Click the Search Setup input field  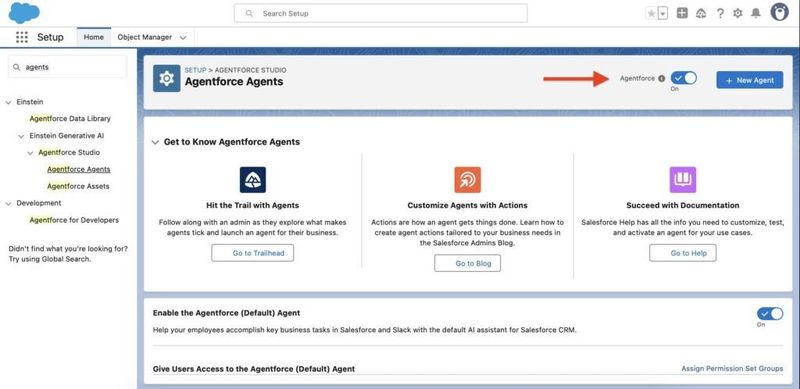click(381, 13)
